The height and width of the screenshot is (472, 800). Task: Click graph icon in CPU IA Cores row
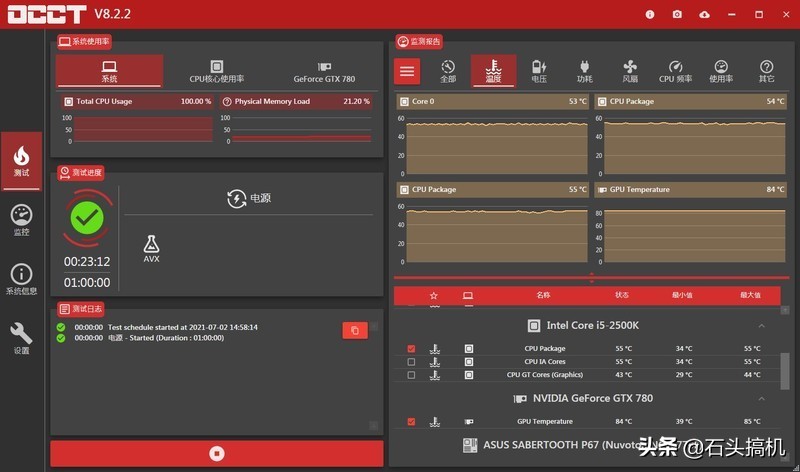click(x=435, y=362)
